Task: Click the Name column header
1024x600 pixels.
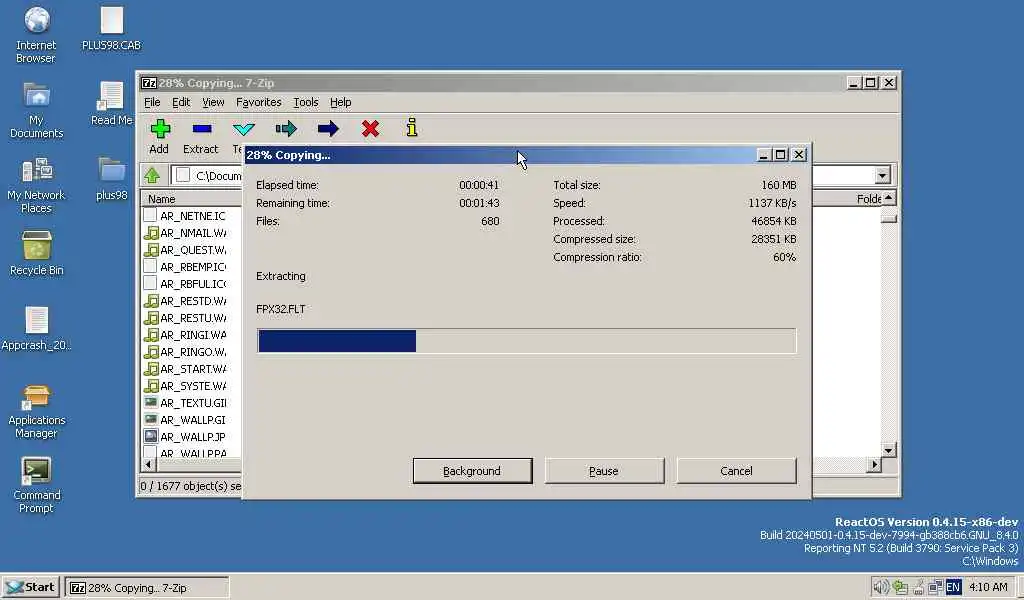Action: 191,198
